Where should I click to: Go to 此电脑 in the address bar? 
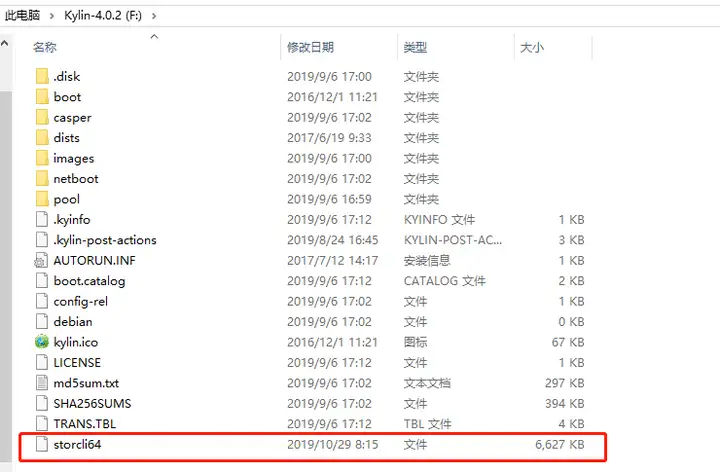(22, 16)
